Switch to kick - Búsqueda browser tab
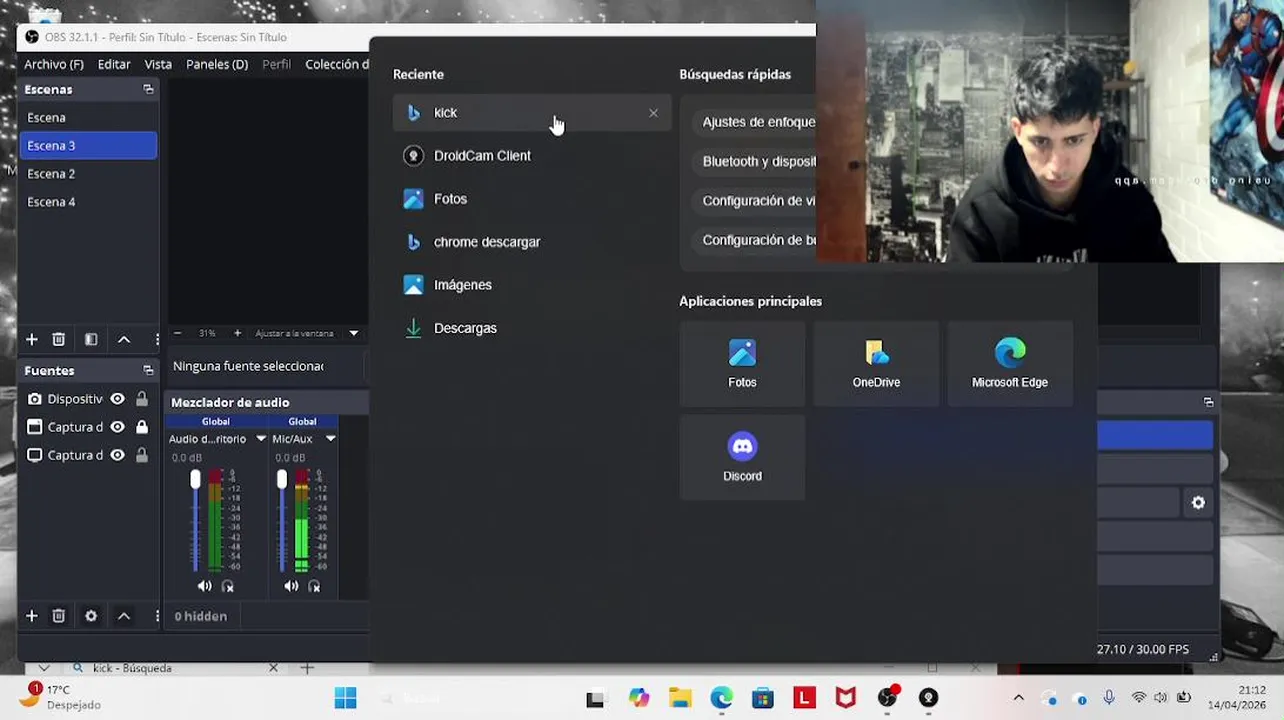Screen dimensions: 1284x720 tap(170, 668)
